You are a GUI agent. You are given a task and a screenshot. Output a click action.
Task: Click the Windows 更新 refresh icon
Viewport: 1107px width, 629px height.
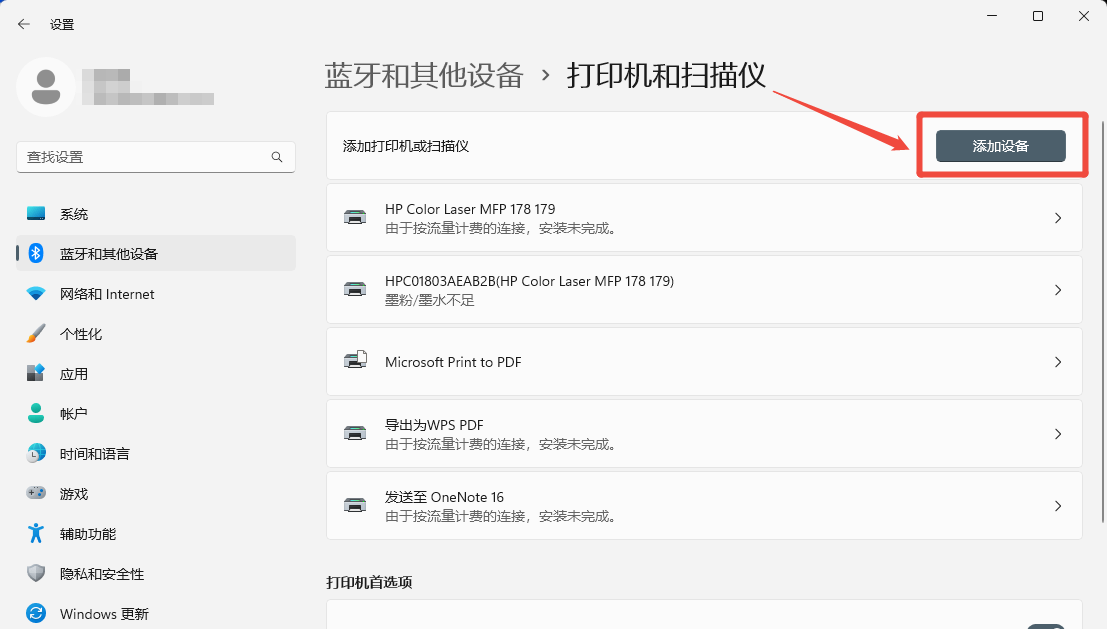tap(36, 613)
